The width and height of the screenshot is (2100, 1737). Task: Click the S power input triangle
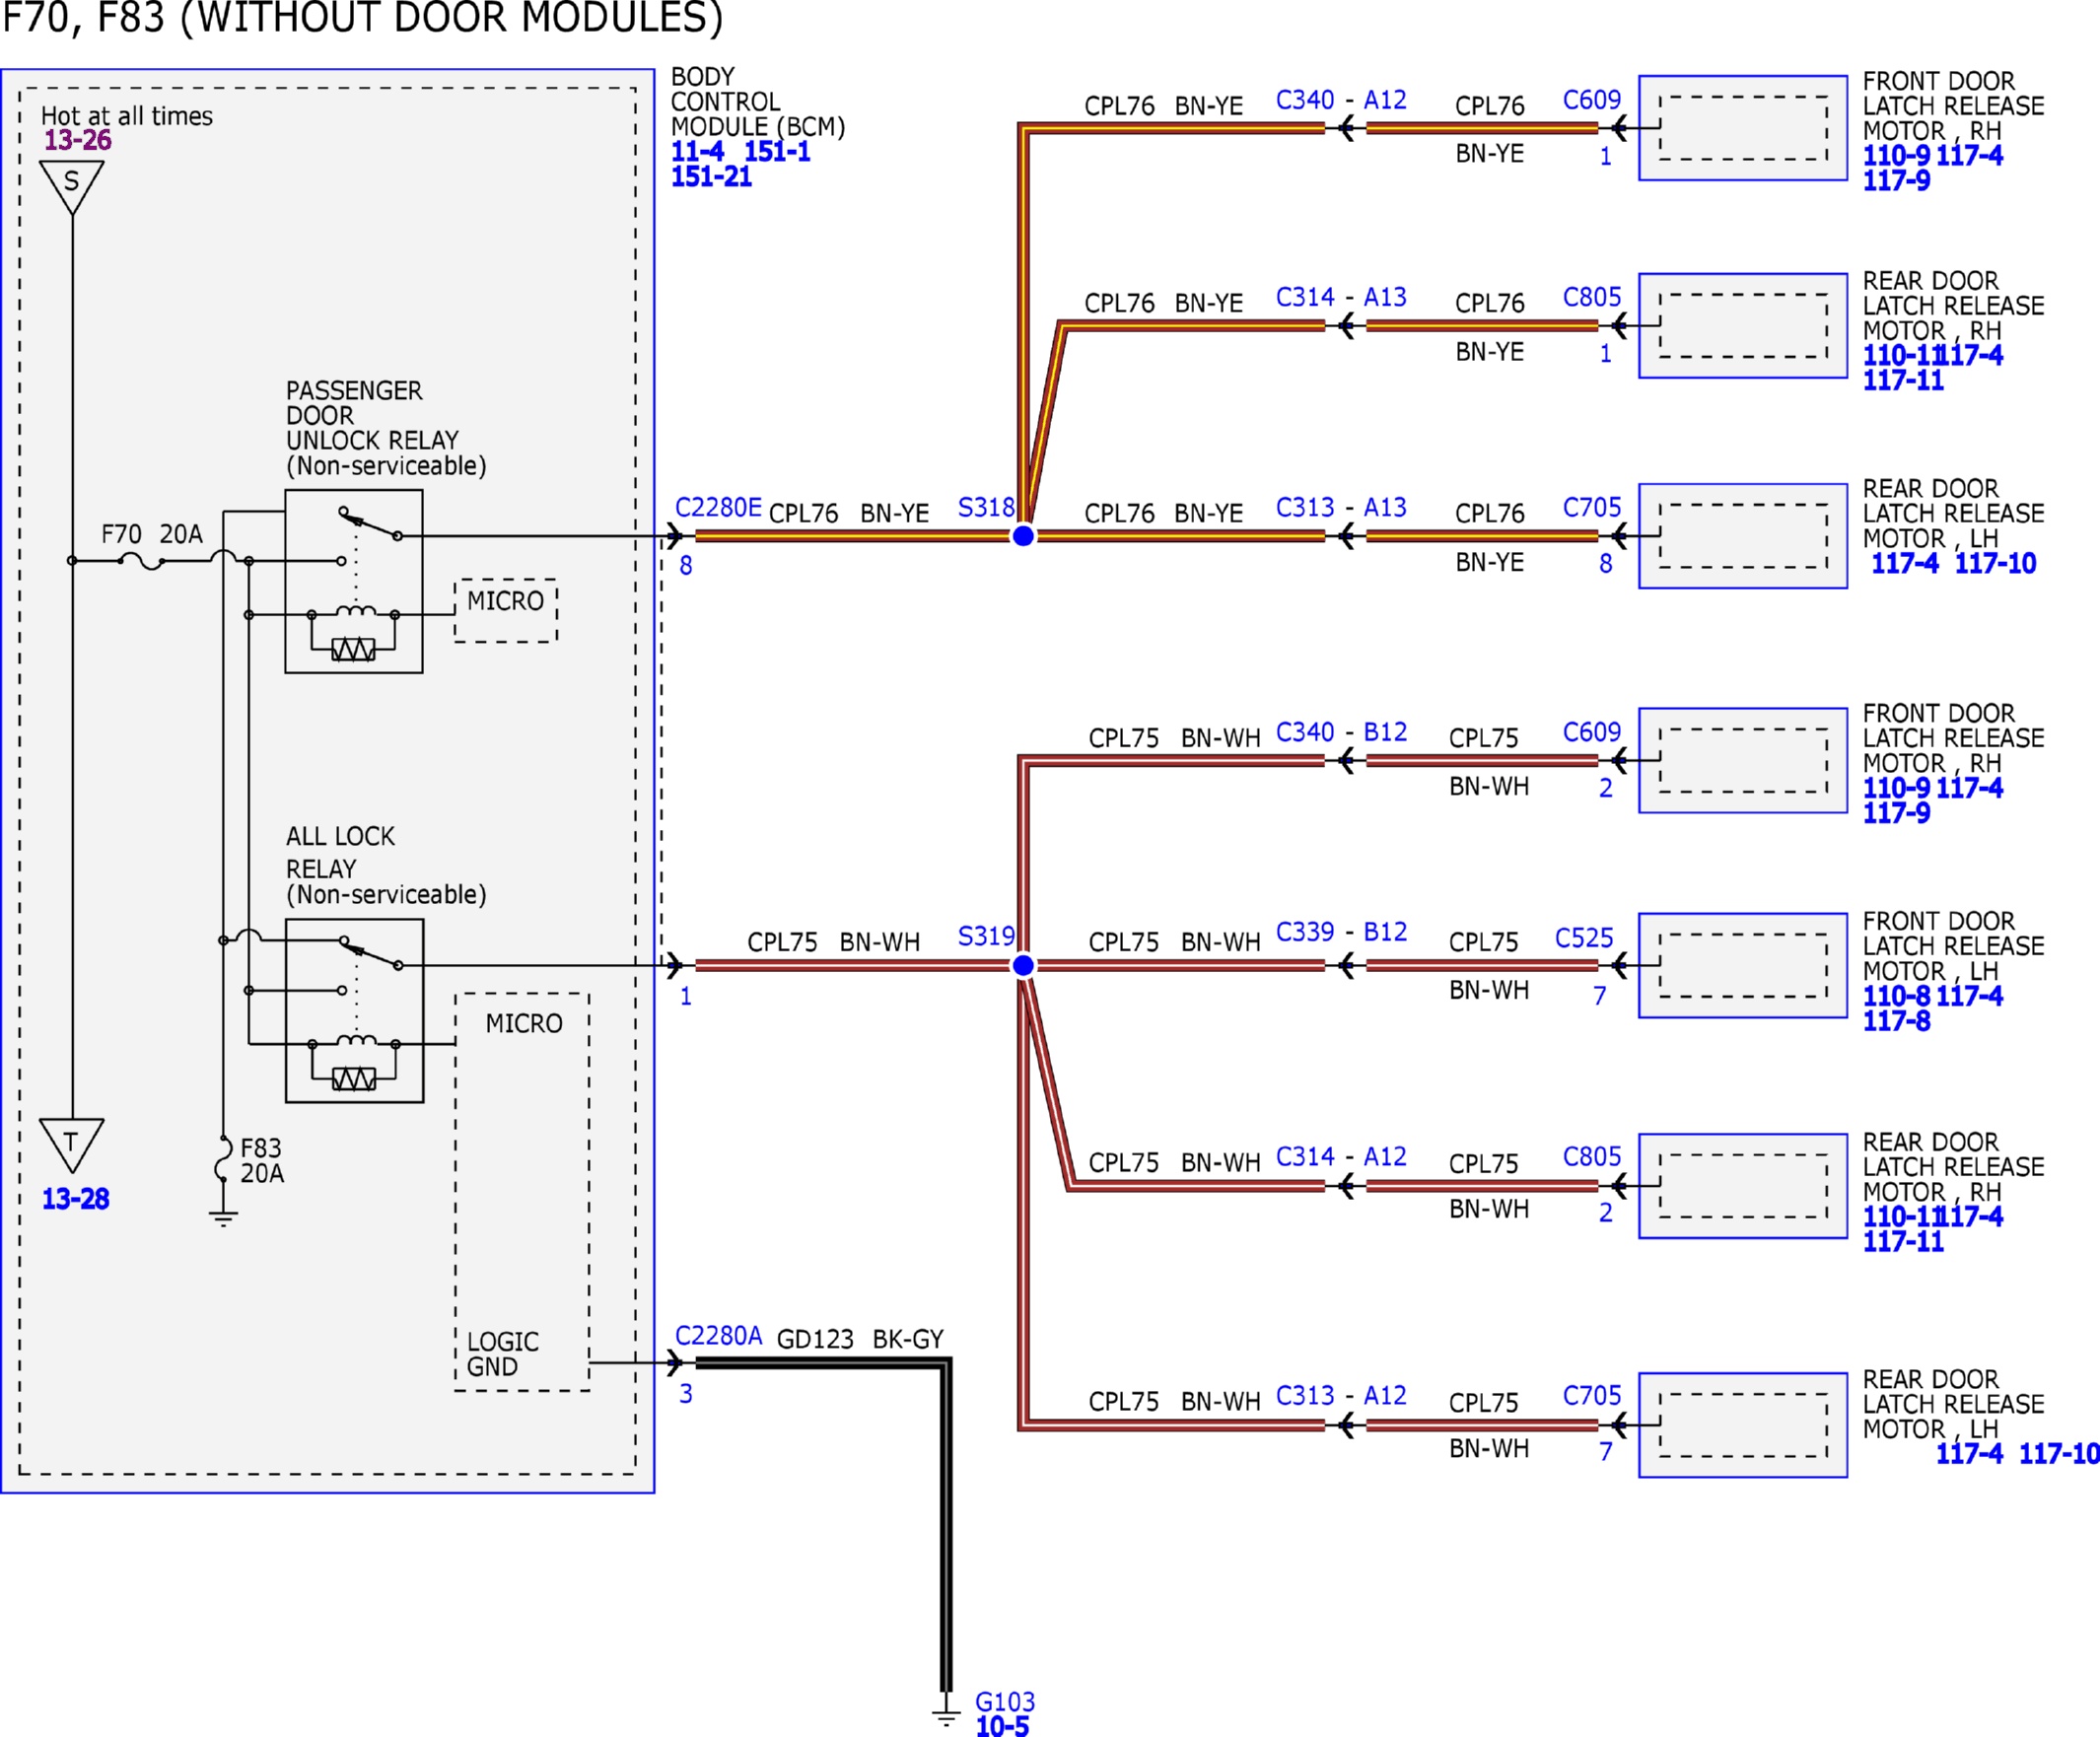tap(72, 187)
